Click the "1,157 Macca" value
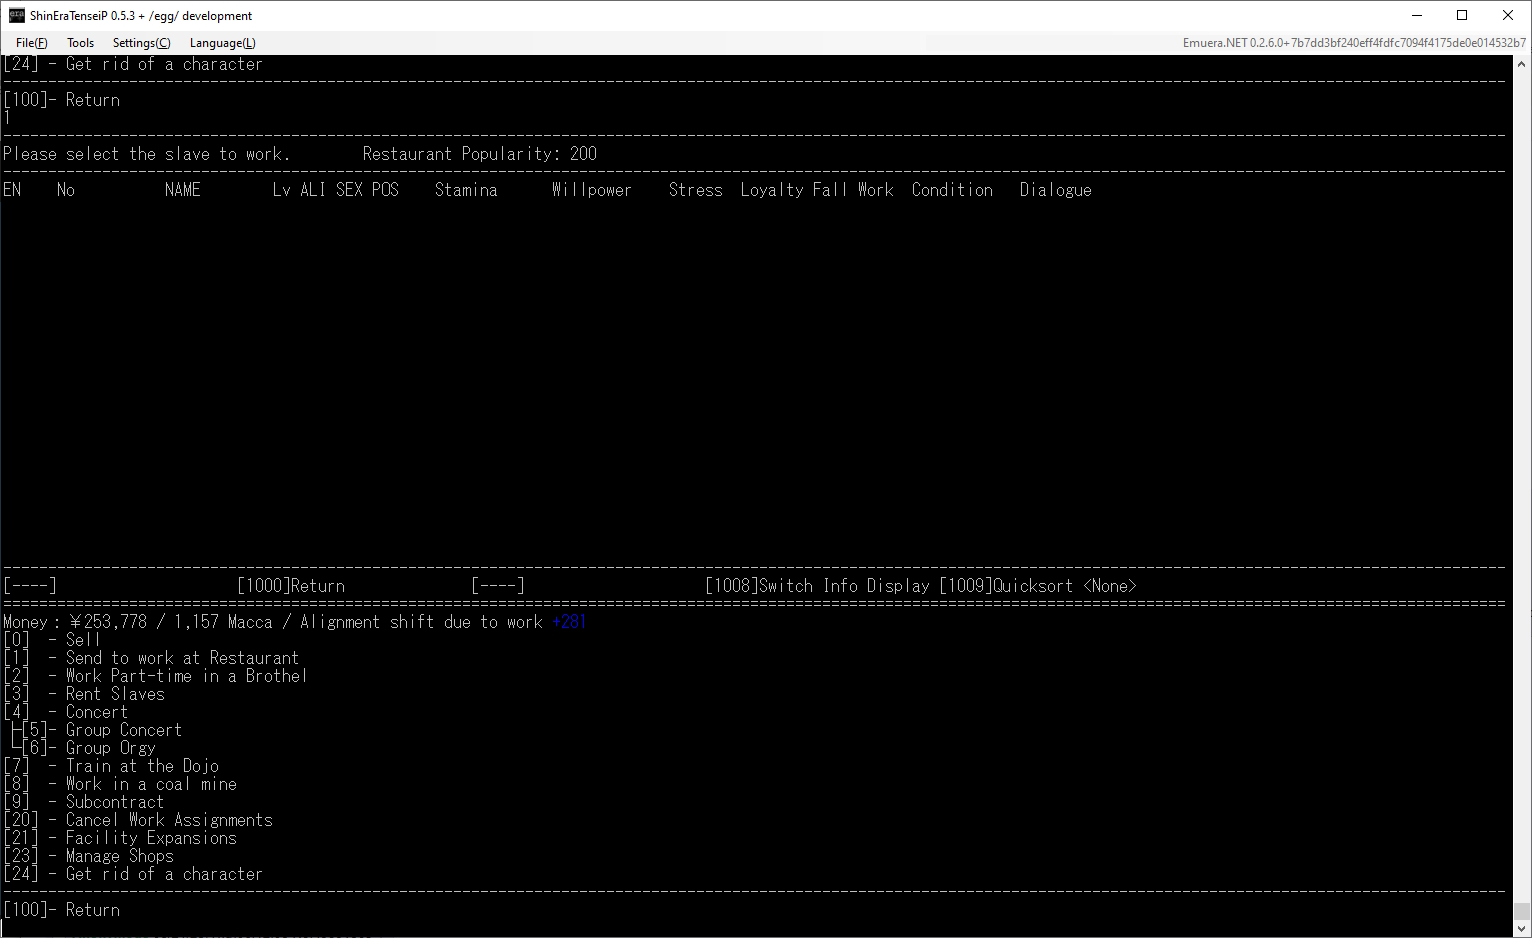The image size is (1532, 938). coord(223,622)
